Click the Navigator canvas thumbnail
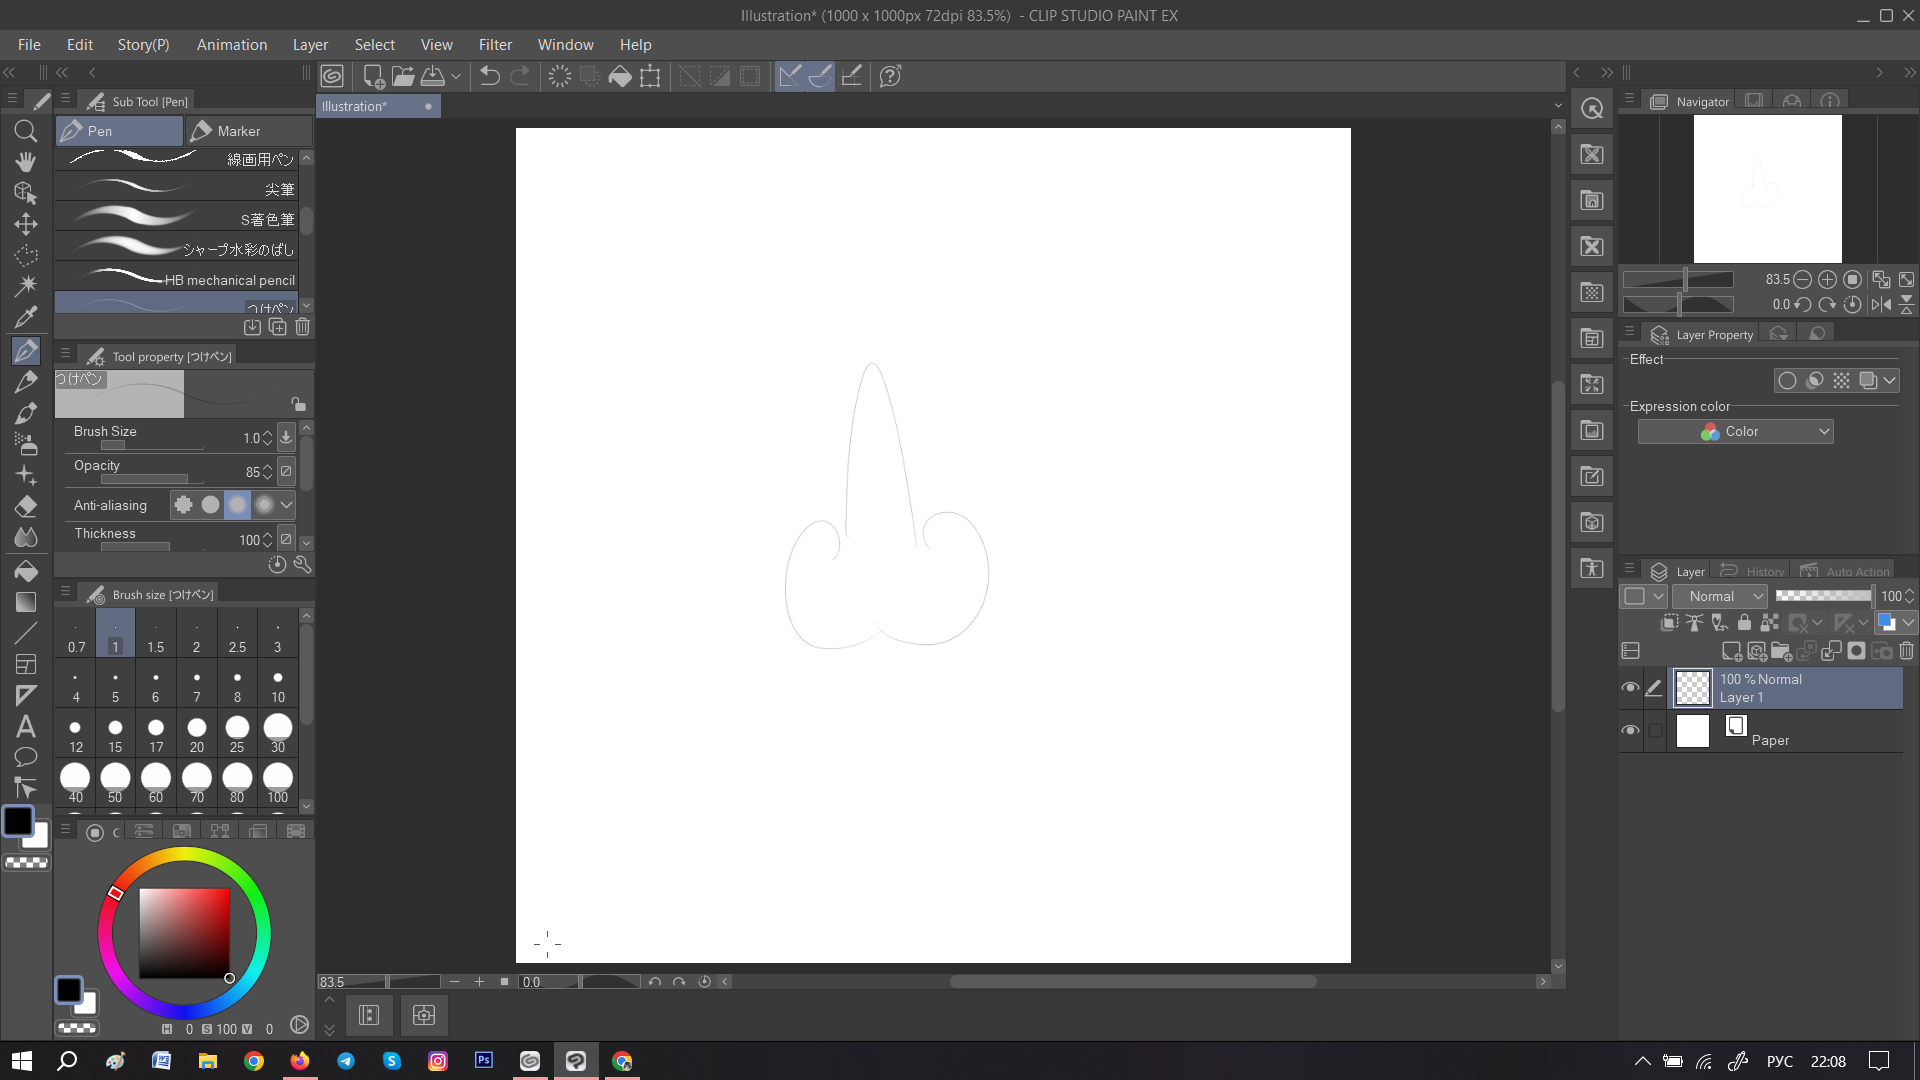The image size is (1920, 1080). [x=1767, y=188]
